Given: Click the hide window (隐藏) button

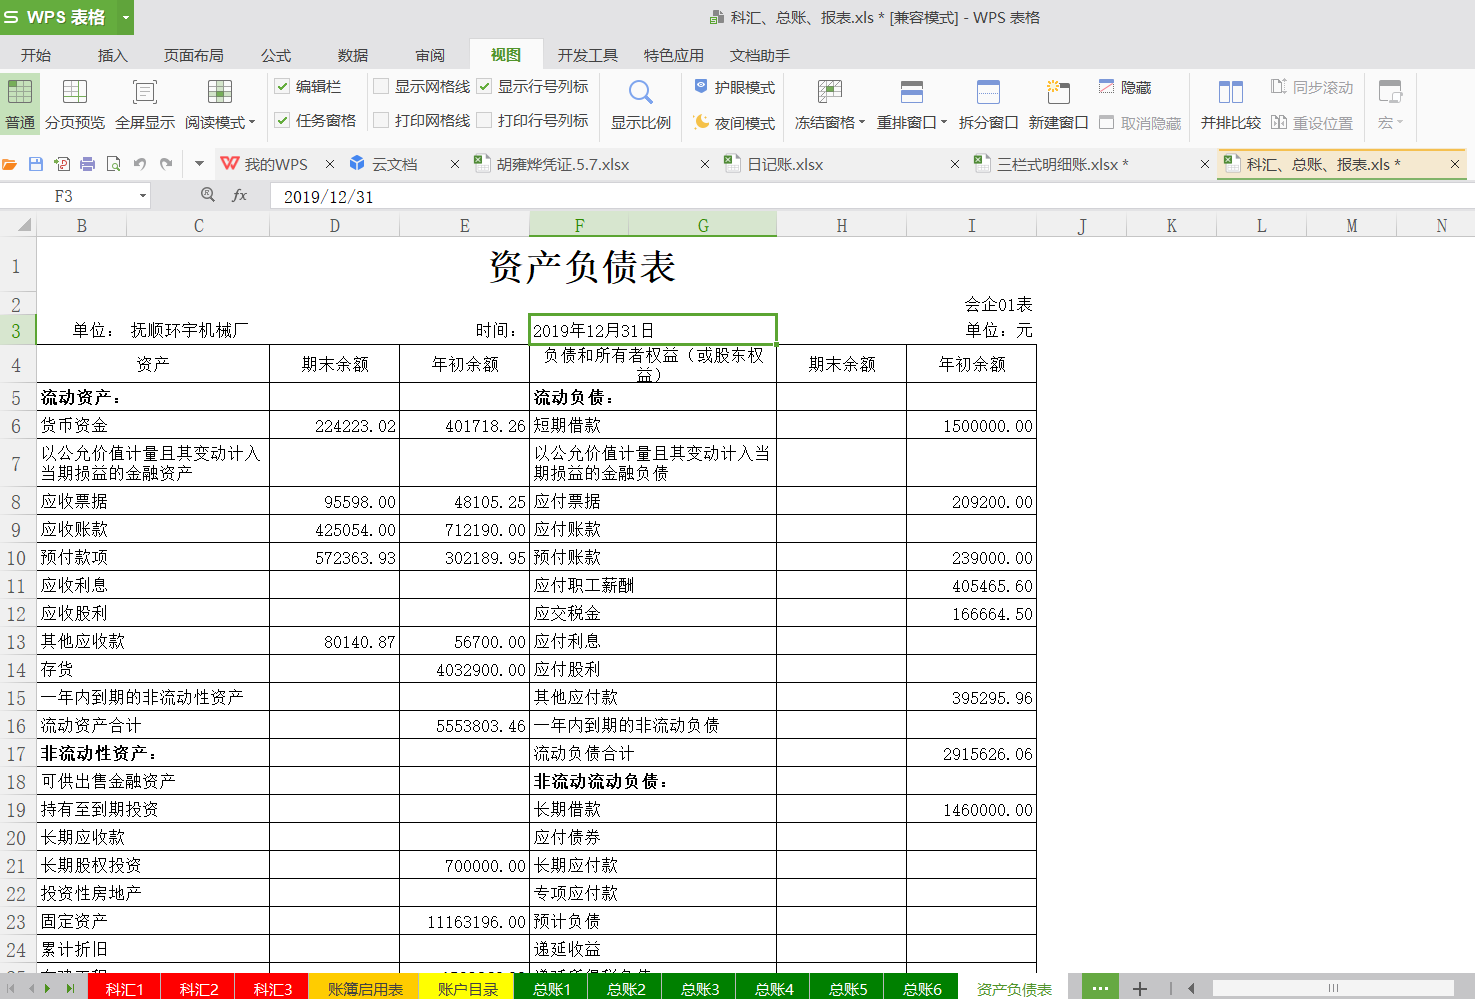Looking at the screenshot, I should click(x=1125, y=88).
